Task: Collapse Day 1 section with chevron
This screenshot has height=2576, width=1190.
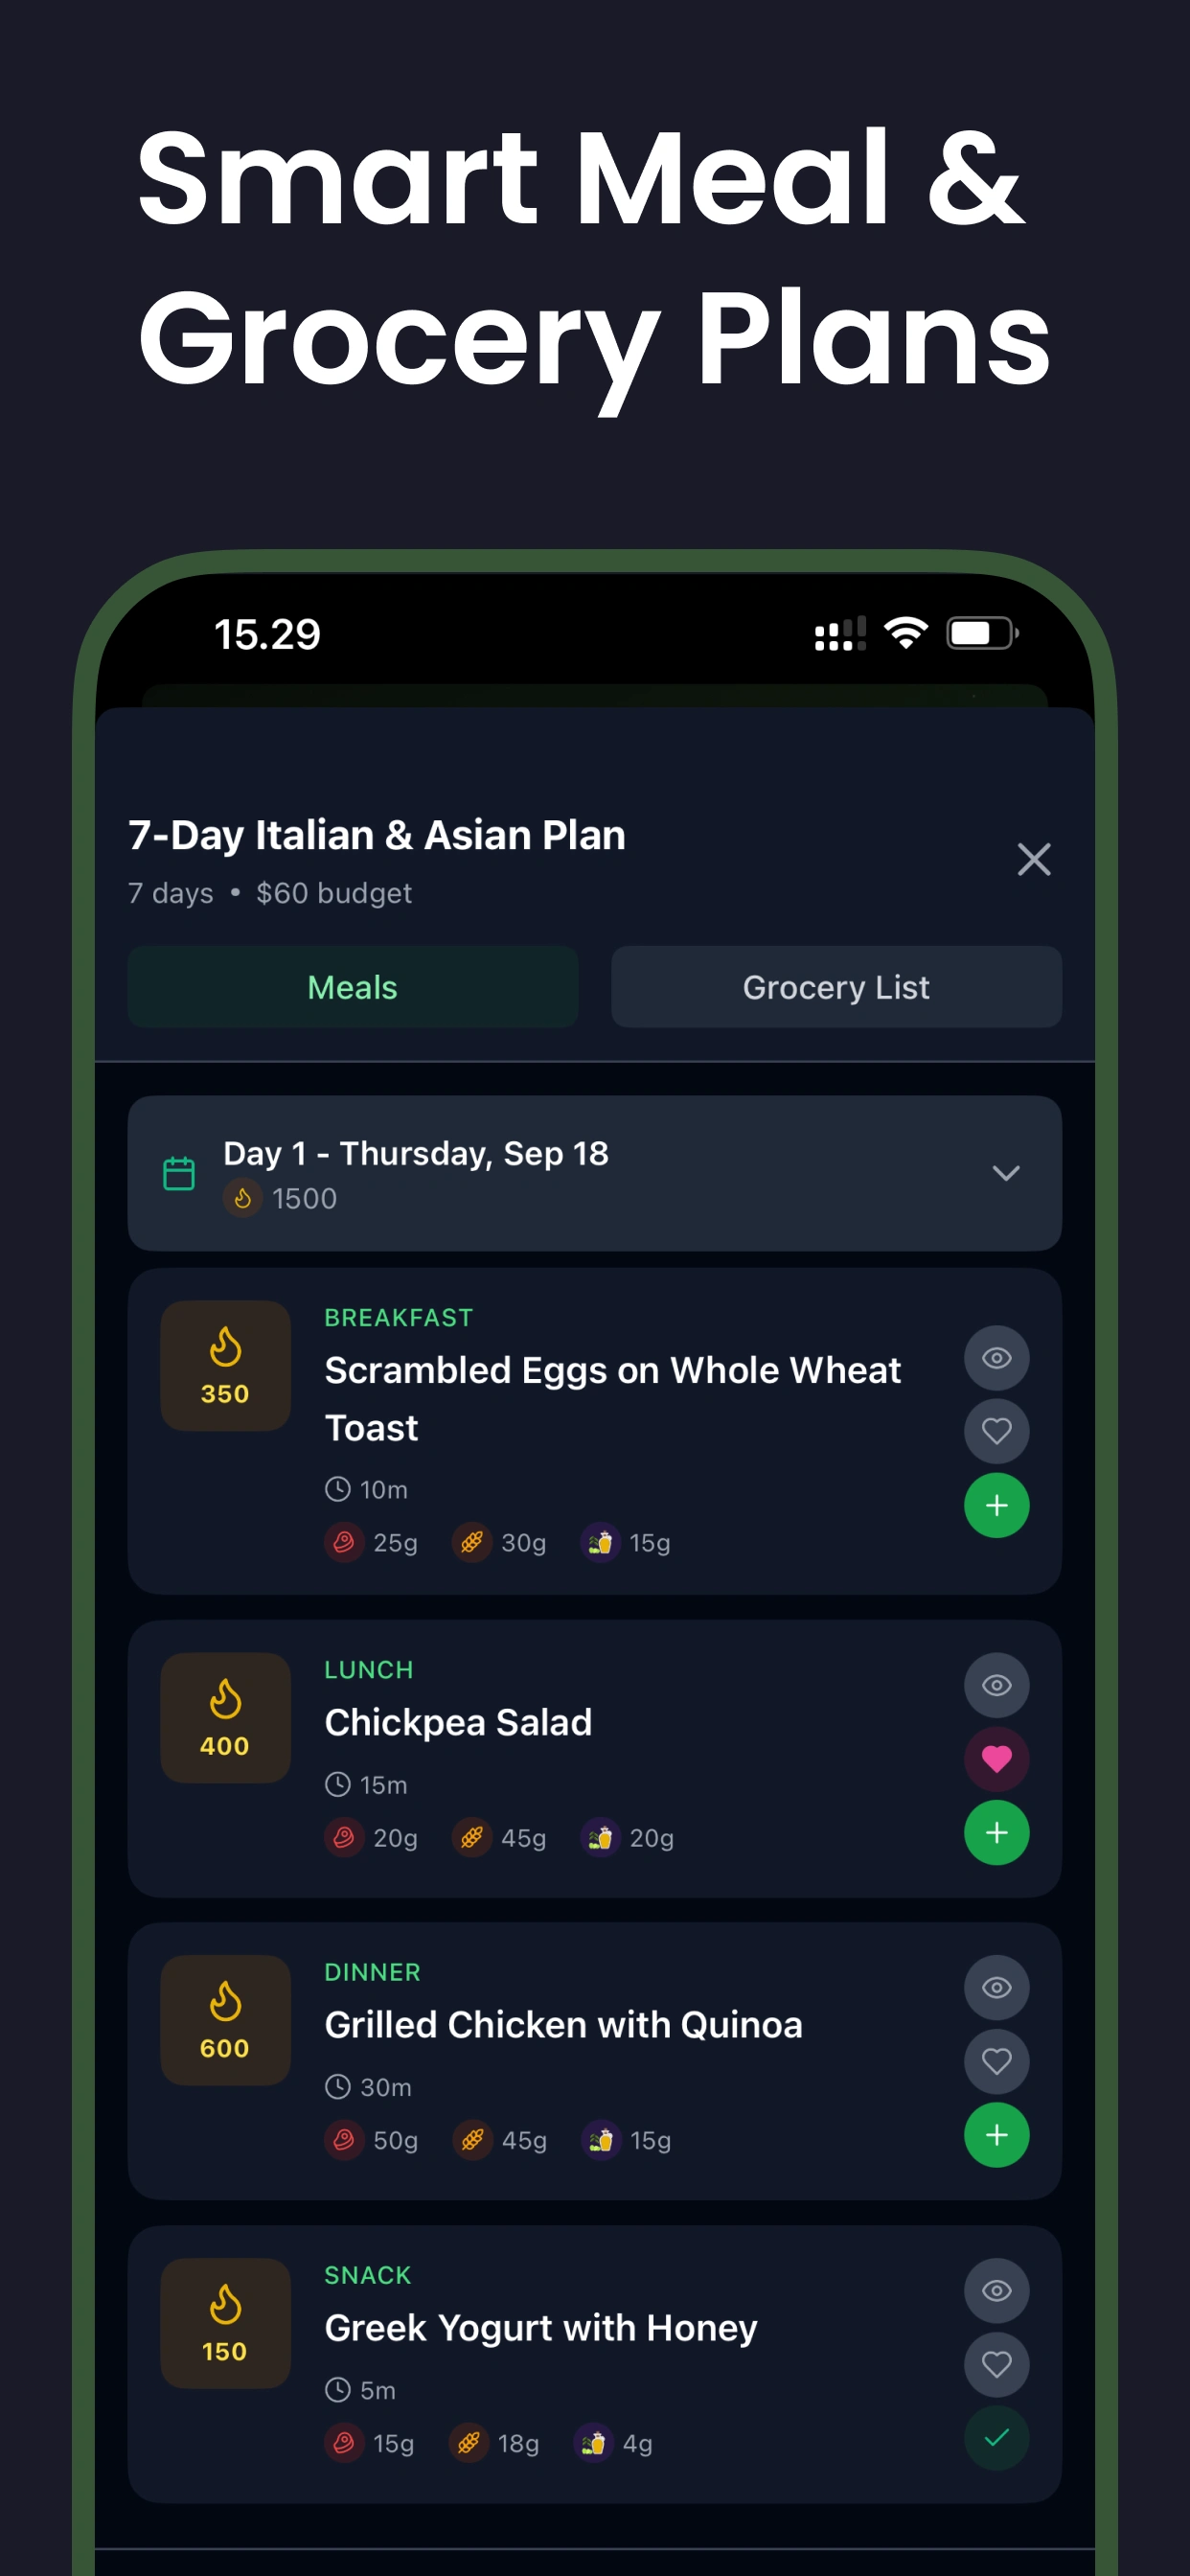Action: tap(1005, 1173)
